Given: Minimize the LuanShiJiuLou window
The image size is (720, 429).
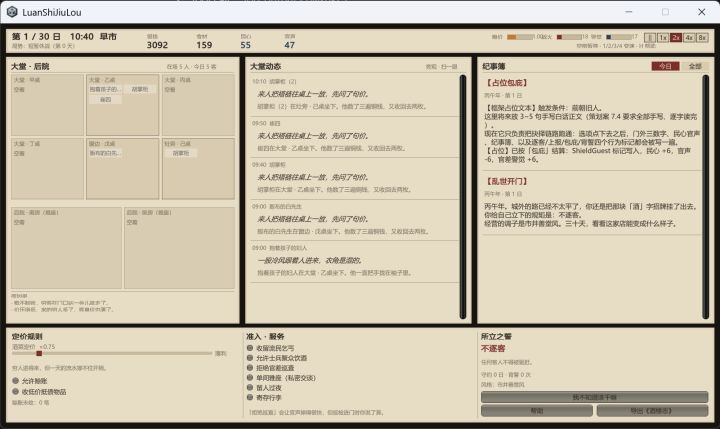Looking at the screenshot, I should click(629, 12).
